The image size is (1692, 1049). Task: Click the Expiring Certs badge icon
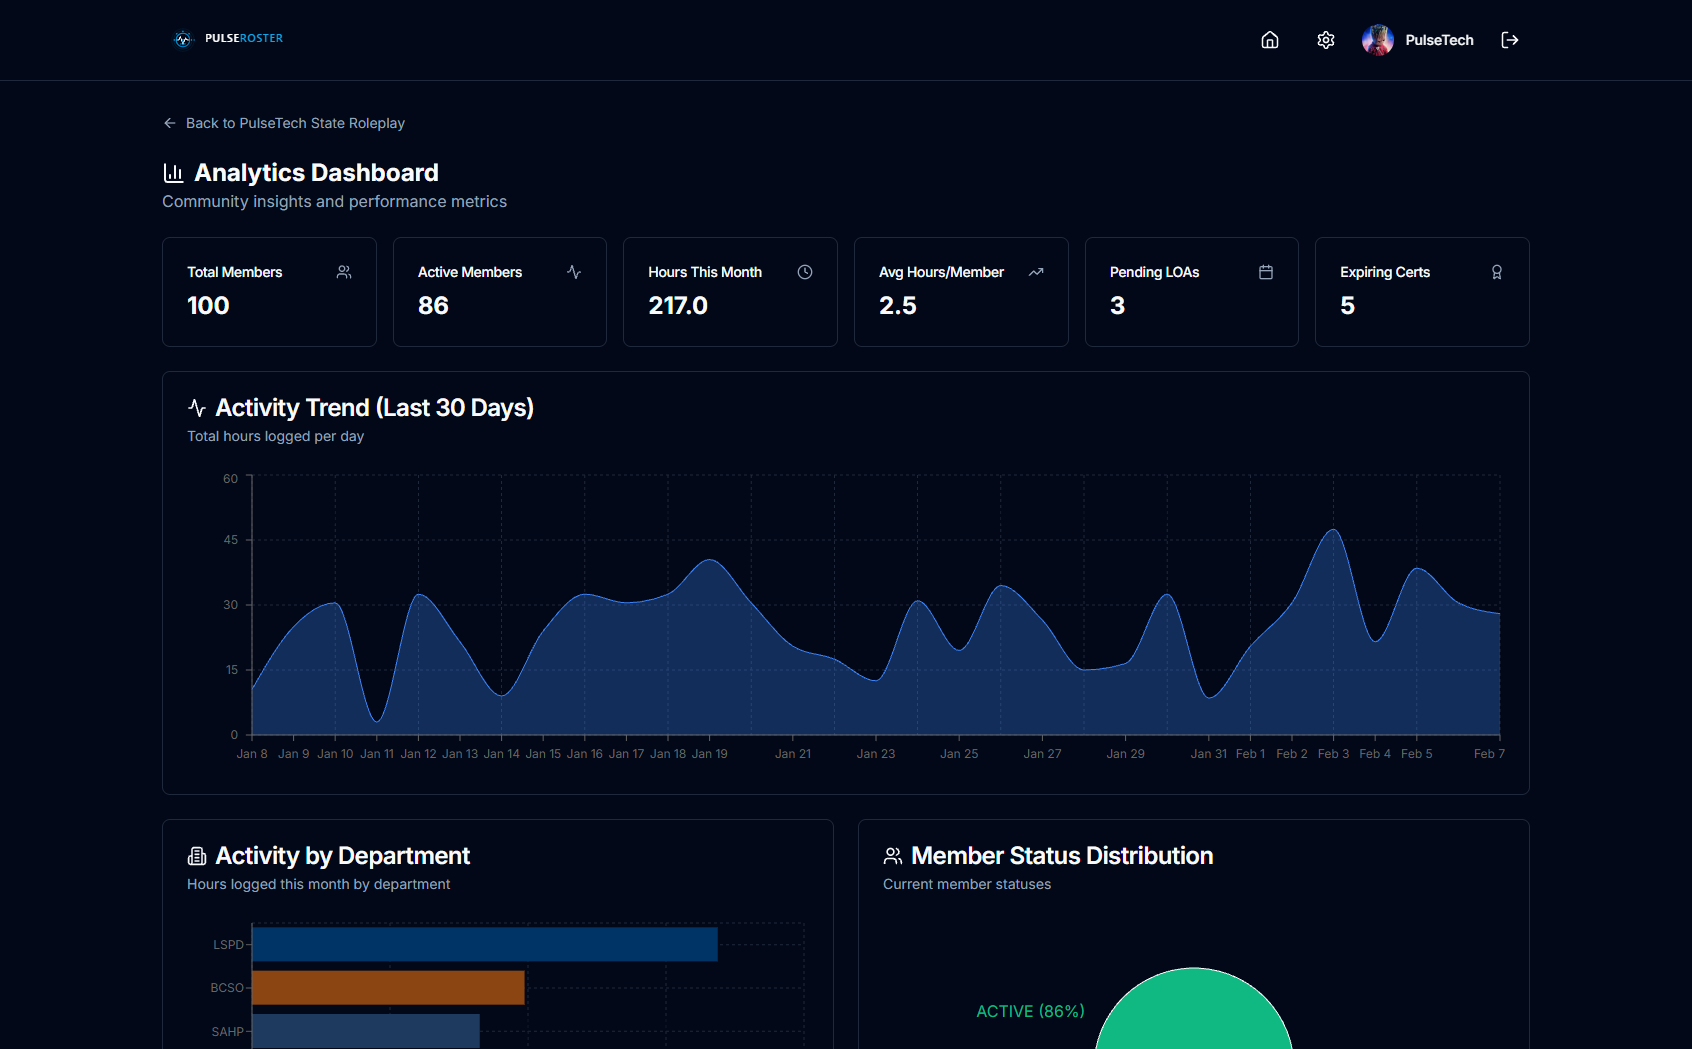coord(1497,272)
